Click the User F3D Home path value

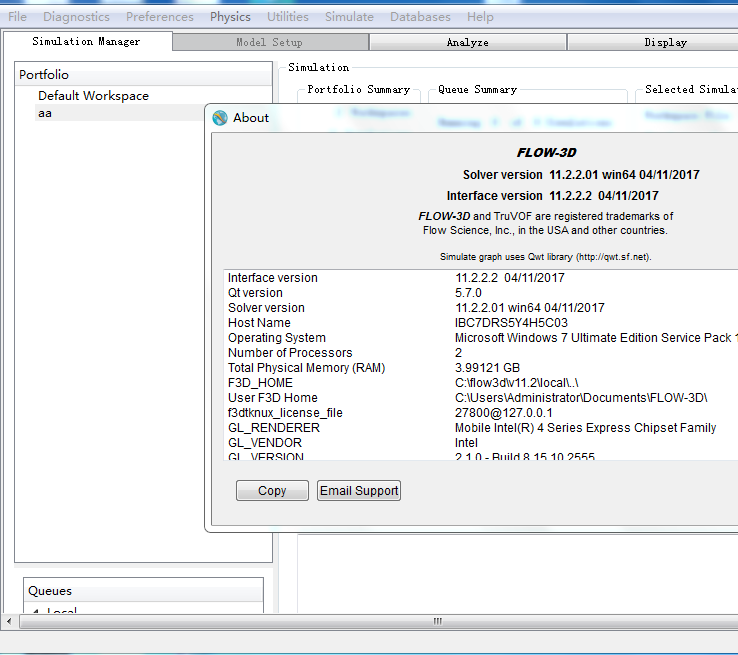[581, 398]
